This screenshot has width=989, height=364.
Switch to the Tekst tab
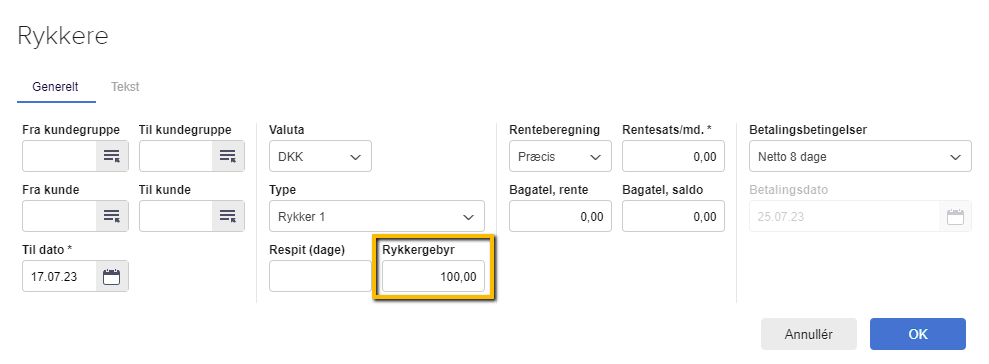pos(125,87)
